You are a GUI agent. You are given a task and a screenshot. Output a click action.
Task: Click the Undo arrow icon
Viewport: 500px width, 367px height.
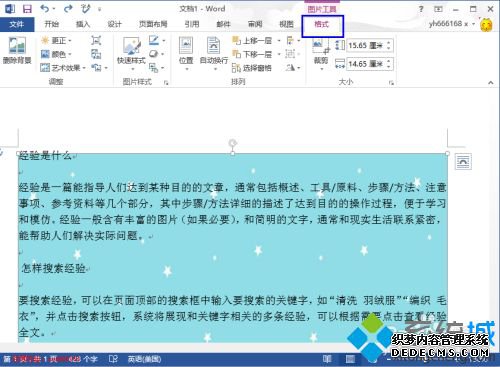click(x=45, y=9)
